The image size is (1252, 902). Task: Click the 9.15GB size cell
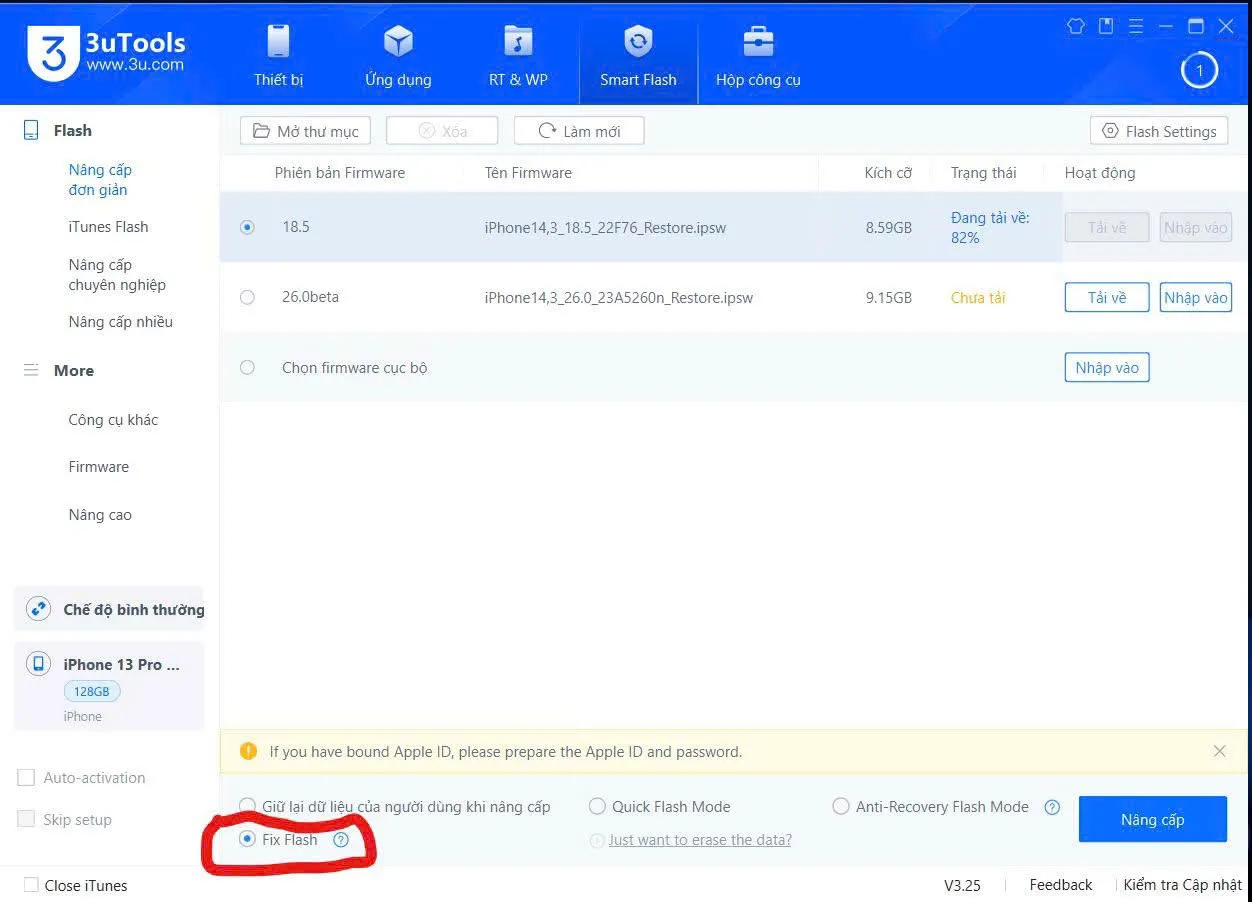point(888,297)
